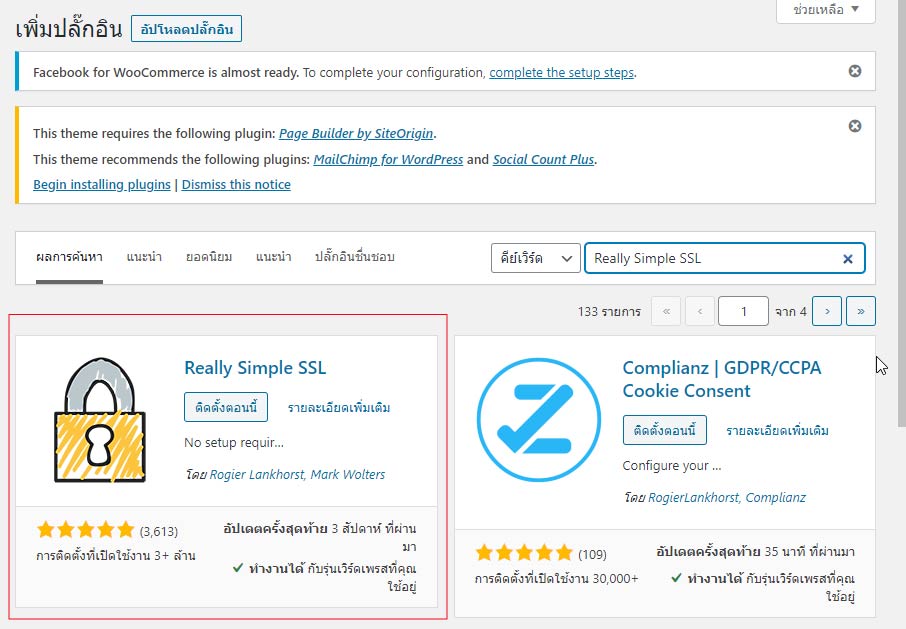Close the theme required plugins notice icon
Image resolution: width=906 pixels, height=629 pixels.
pyautogui.click(x=855, y=126)
